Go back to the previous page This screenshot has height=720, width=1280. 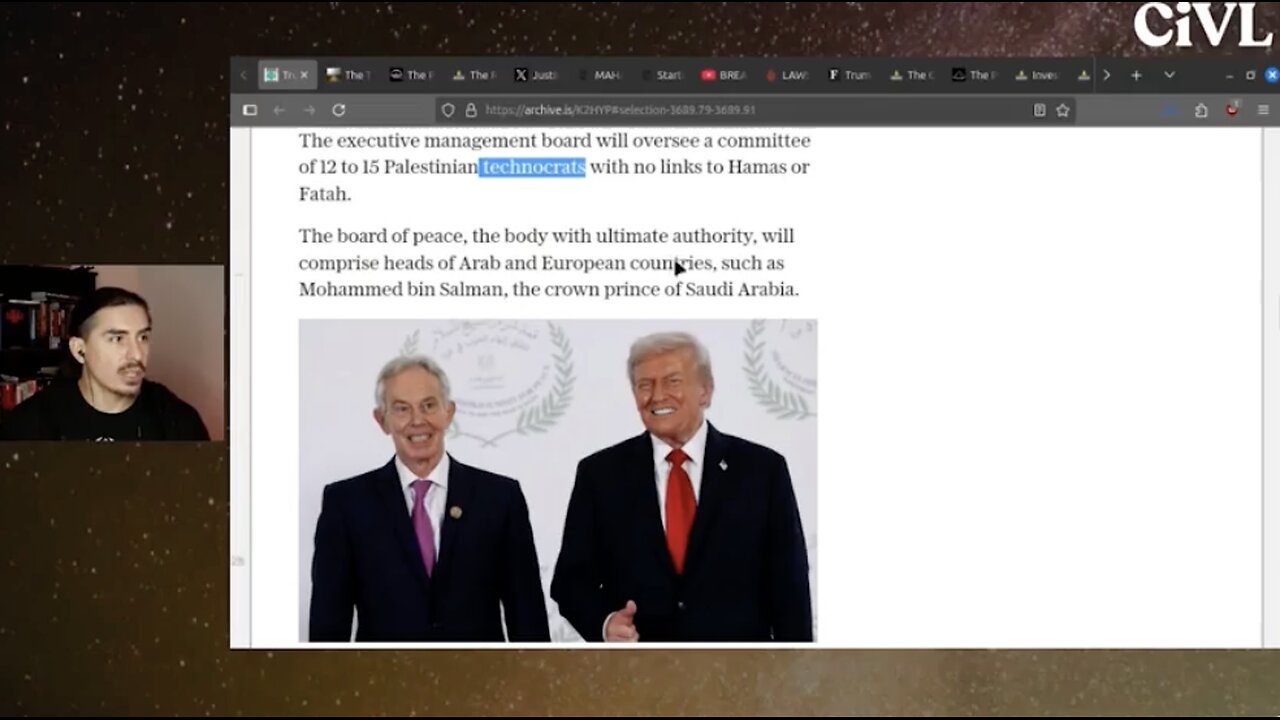279,110
